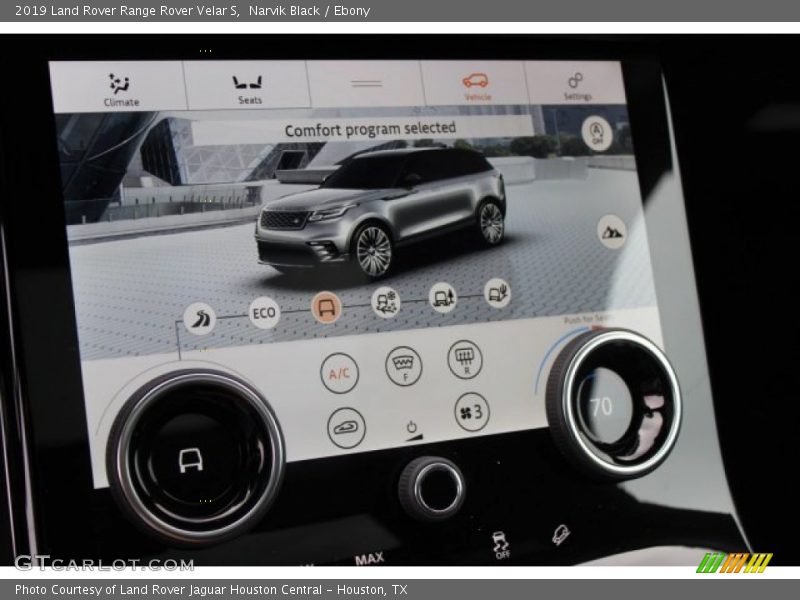Toggle front windshield defrost
Image resolution: width=800 pixels, height=600 pixels.
(x=403, y=366)
